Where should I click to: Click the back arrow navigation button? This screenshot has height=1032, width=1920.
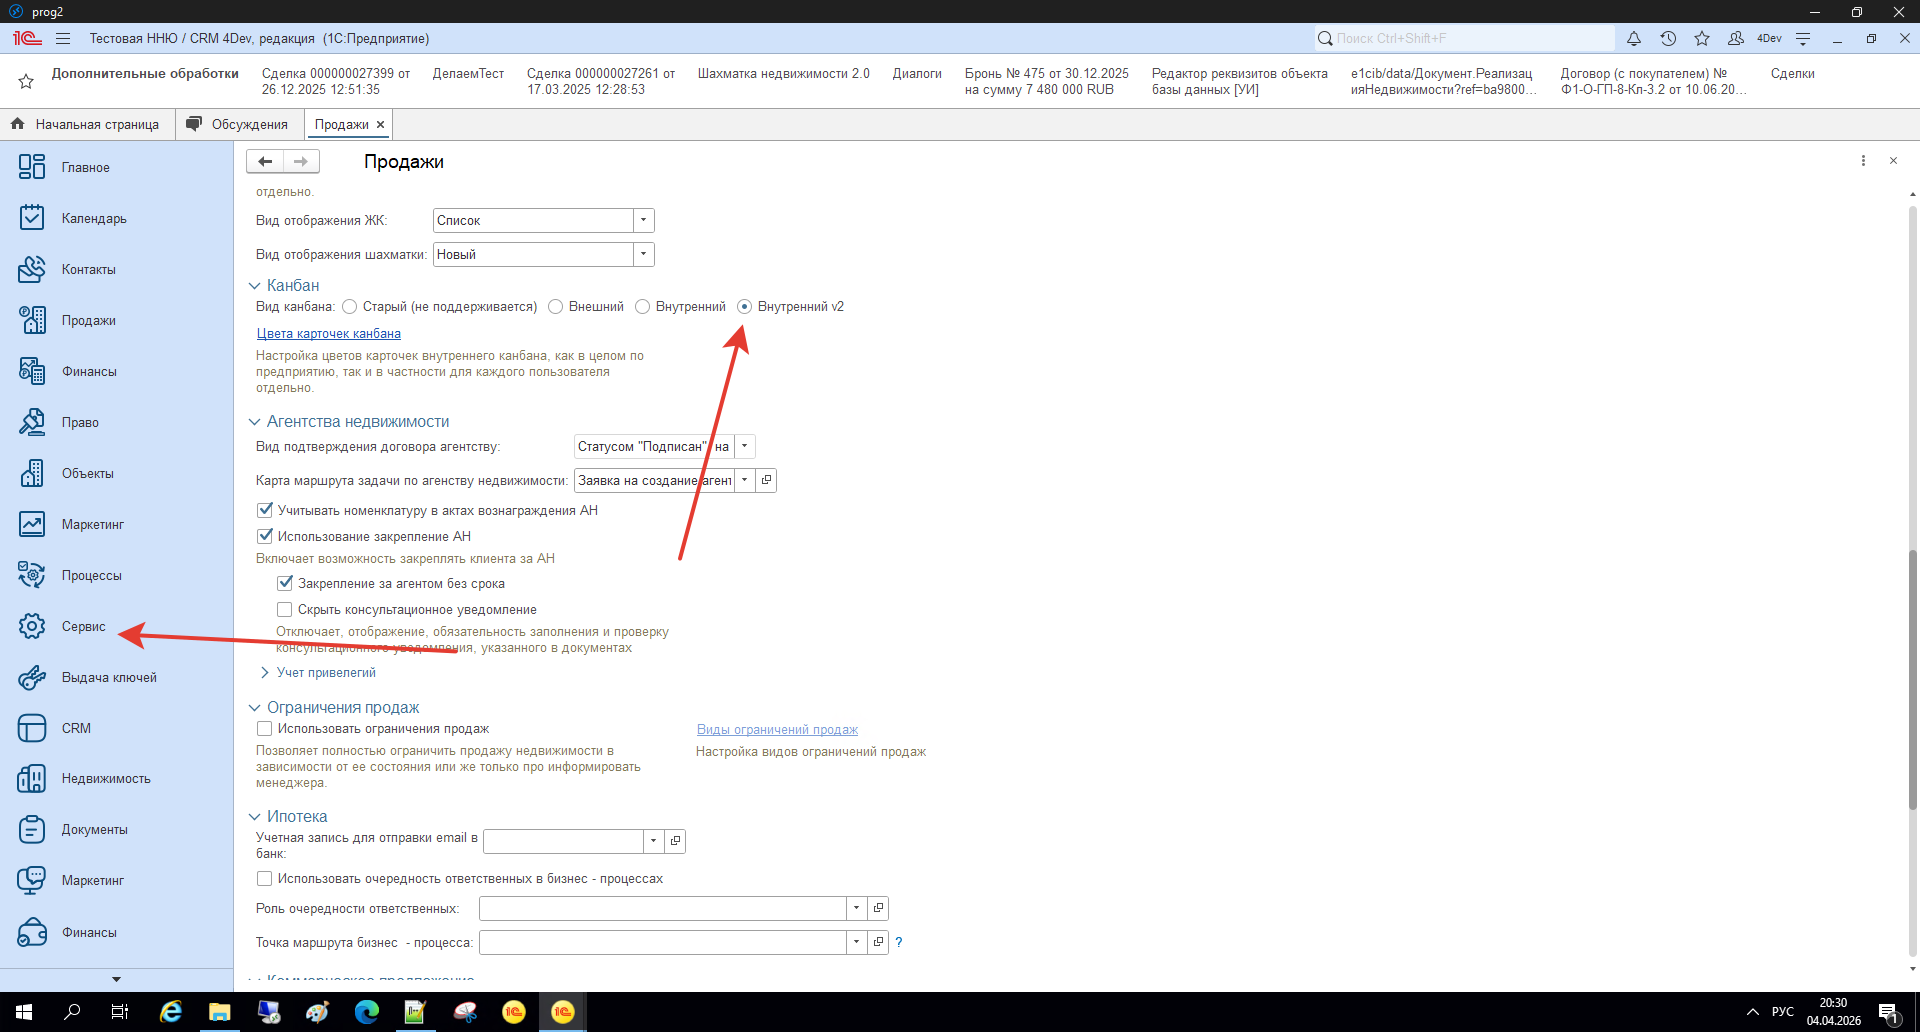265,161
